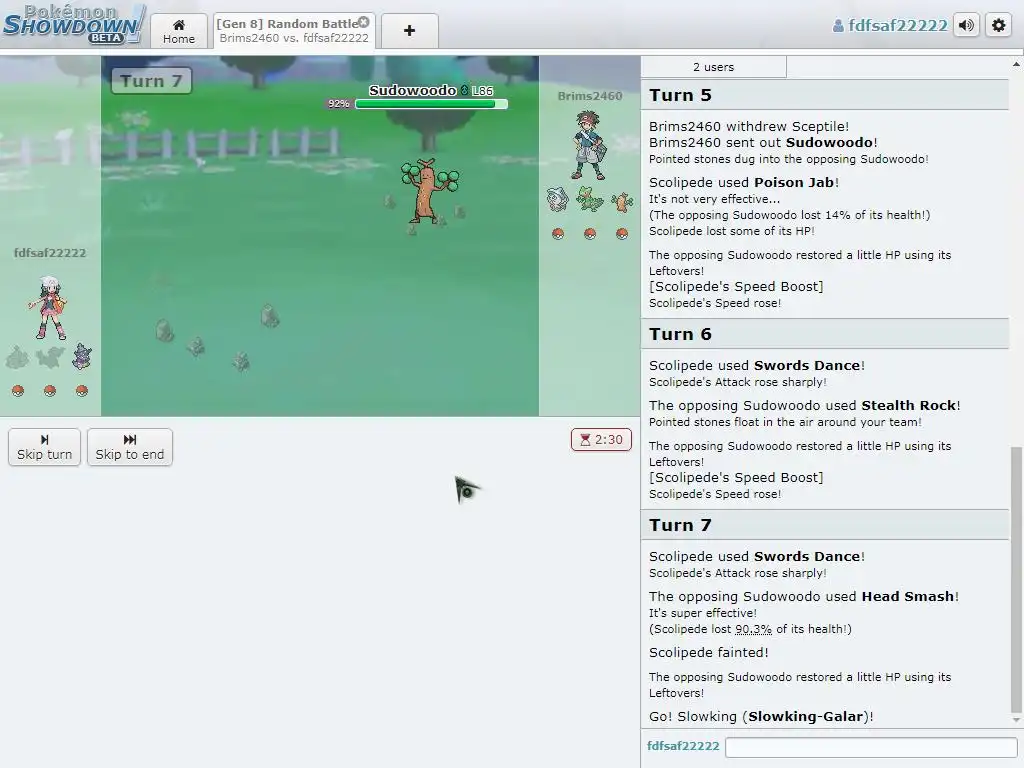The height and width of the screenshot is (768, 1024).
Task: Click the fdfsaf22222 name label above your trainer
Action: point(50,253)
